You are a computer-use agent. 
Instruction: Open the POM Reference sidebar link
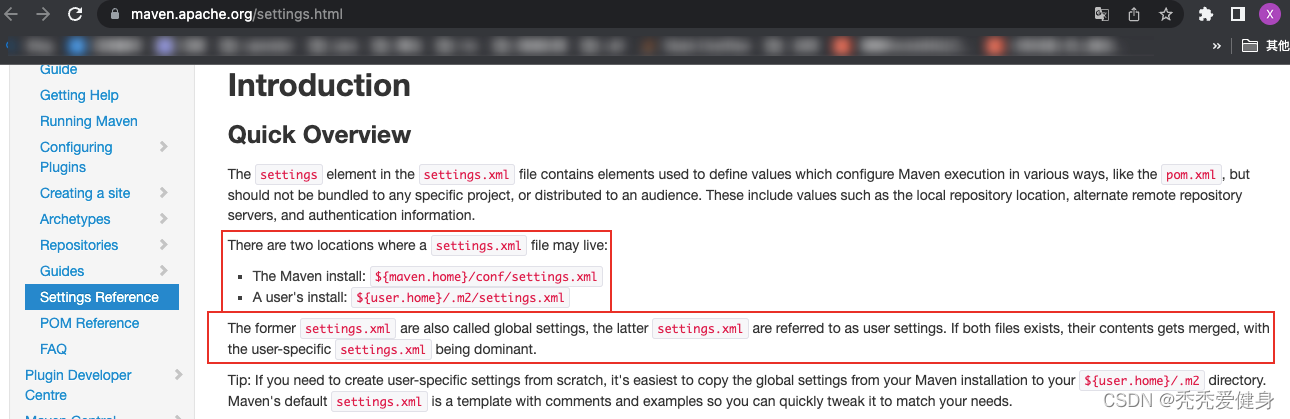point(90,323)
